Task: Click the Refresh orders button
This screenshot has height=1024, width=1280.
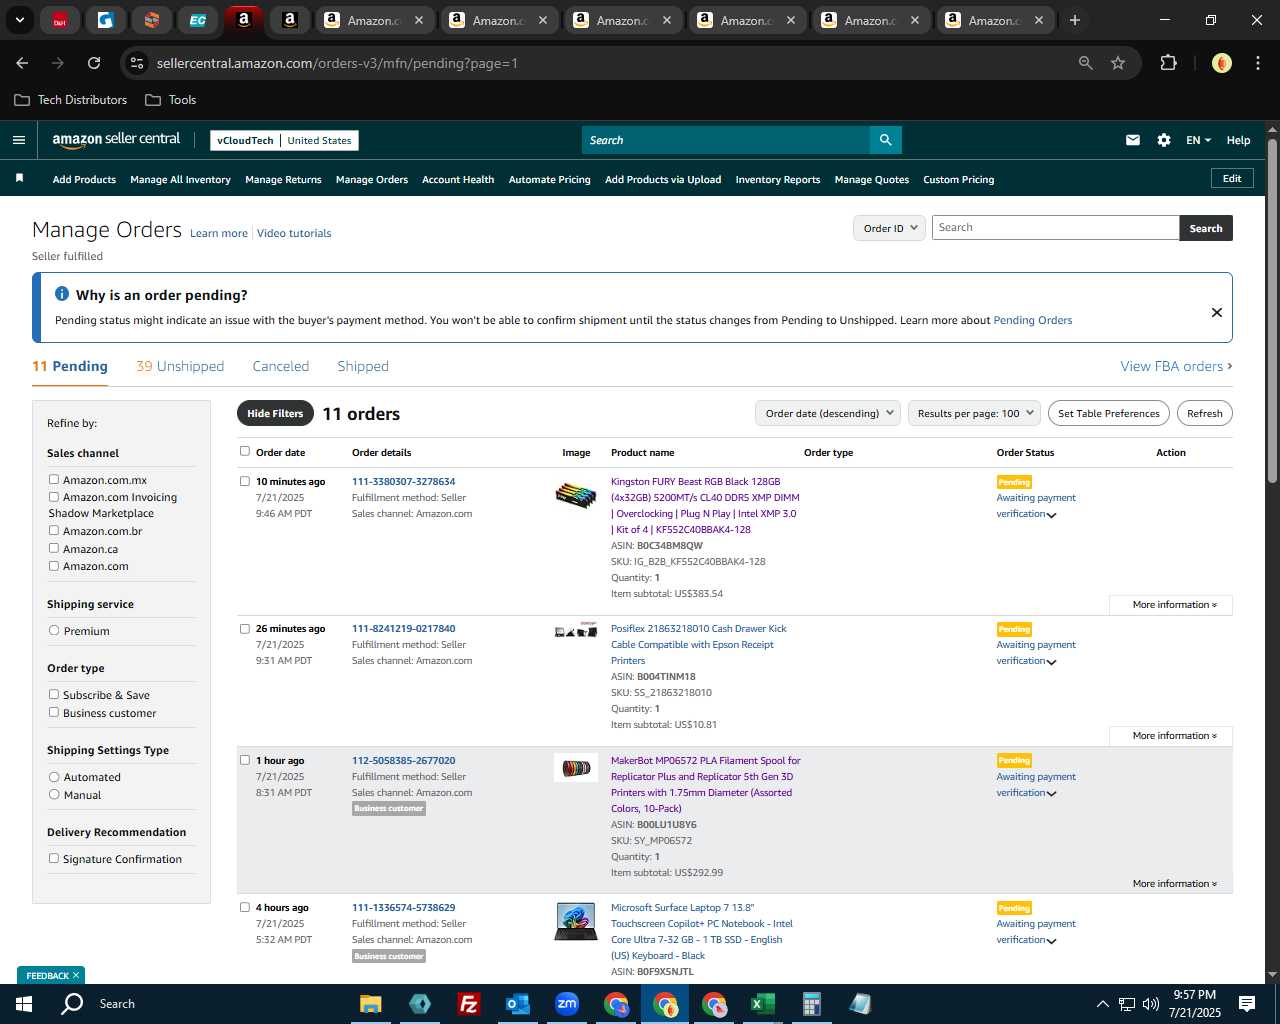Action: pos(1204,413)
